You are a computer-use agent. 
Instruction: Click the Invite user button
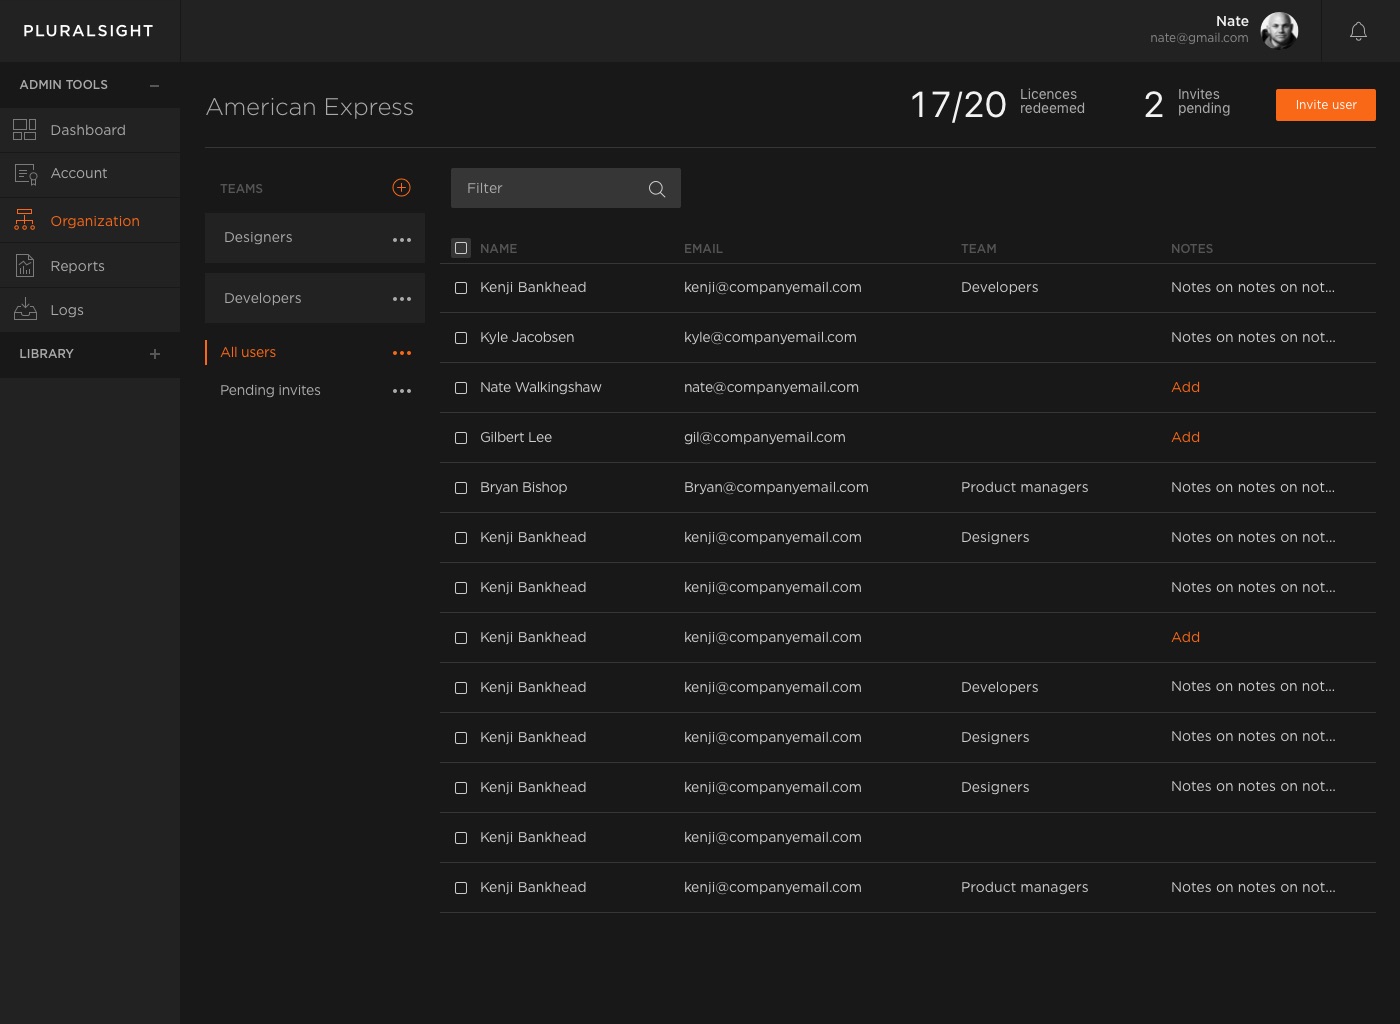1326,105
